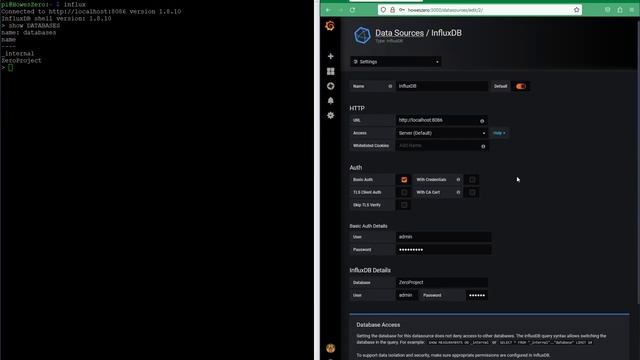
Task: Click the URL field with http://localhost:8086
Action: (442, 120)
